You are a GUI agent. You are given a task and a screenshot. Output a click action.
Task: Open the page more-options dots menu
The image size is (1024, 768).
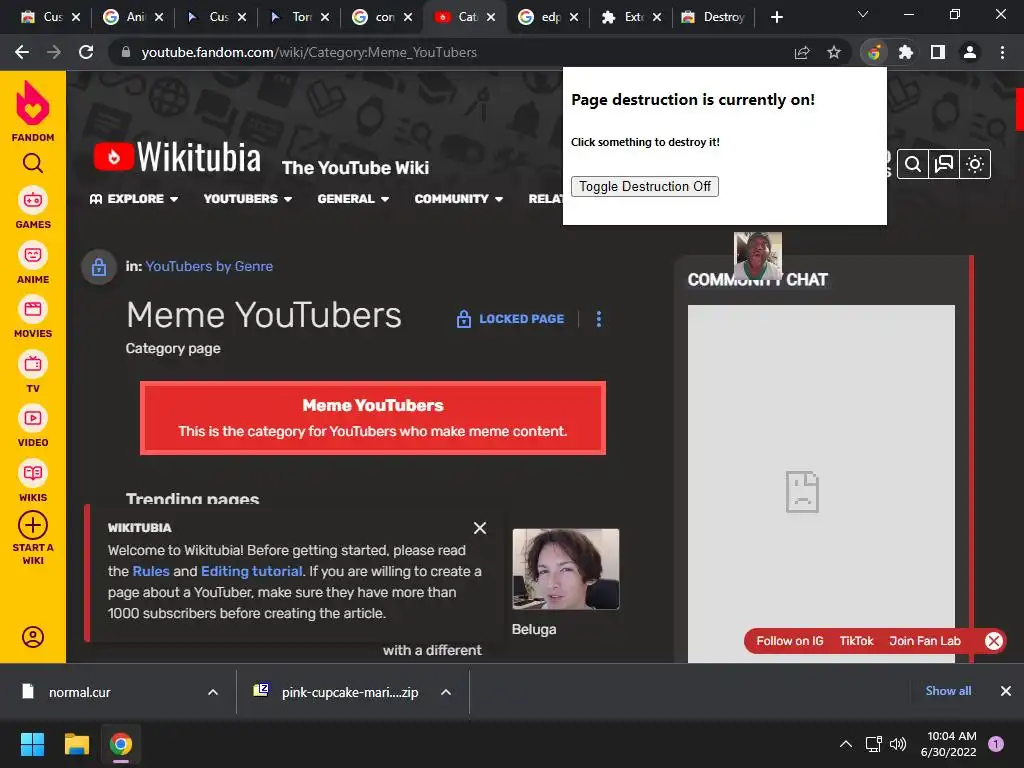tap(599, 319)
